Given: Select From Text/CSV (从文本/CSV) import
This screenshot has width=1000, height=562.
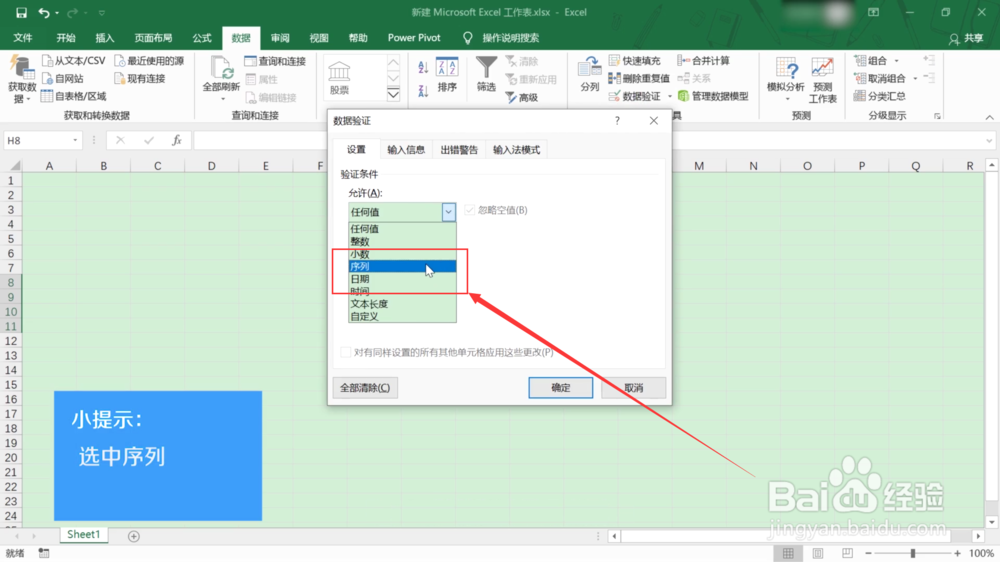Looking at the screenshot, I should 73,61.
